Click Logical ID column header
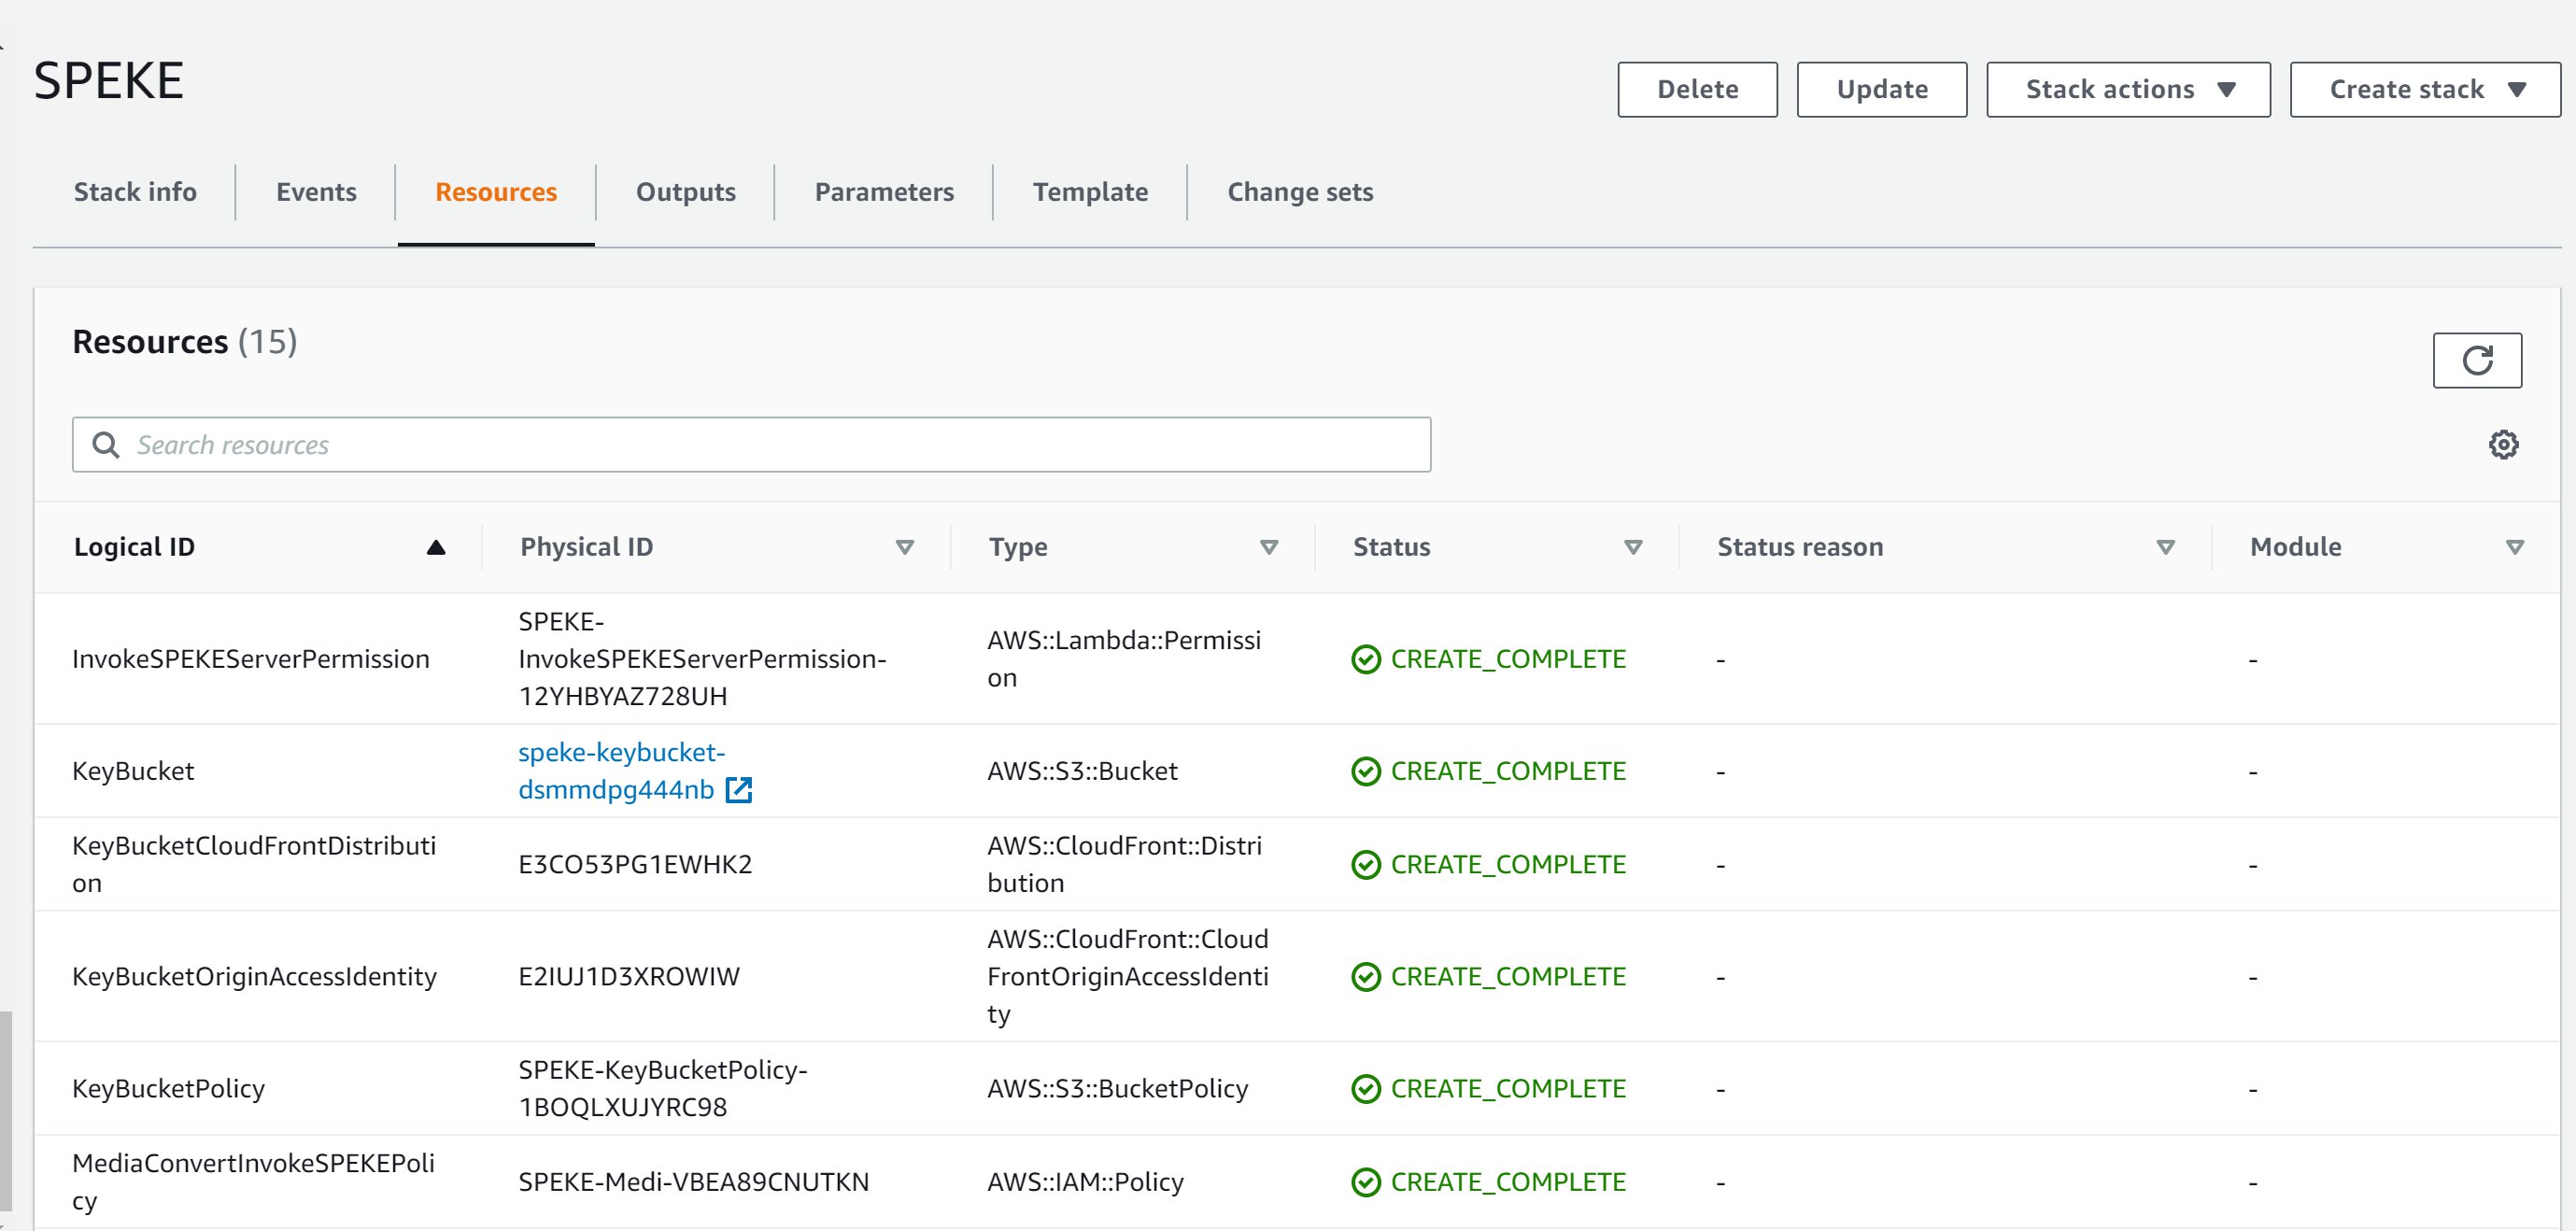The image size is (2576, 1231). (x=134, y=547)
